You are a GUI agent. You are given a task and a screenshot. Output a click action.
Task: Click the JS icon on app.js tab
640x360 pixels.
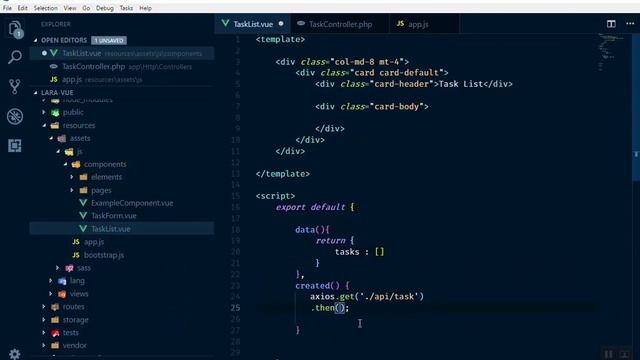click(x=400, y=24)
